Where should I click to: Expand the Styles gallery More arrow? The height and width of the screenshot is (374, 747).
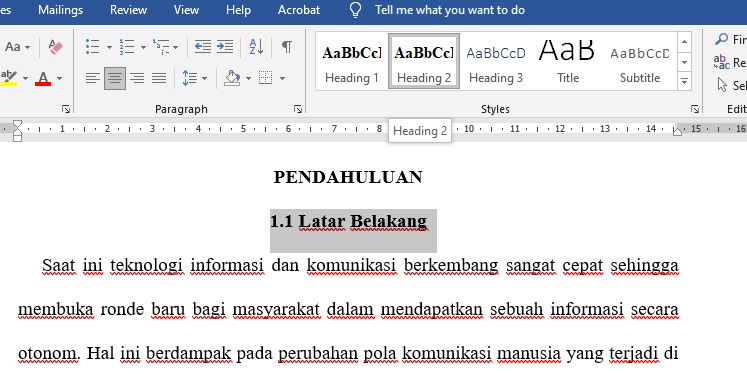pyautogui.click(x=685, y=81)
